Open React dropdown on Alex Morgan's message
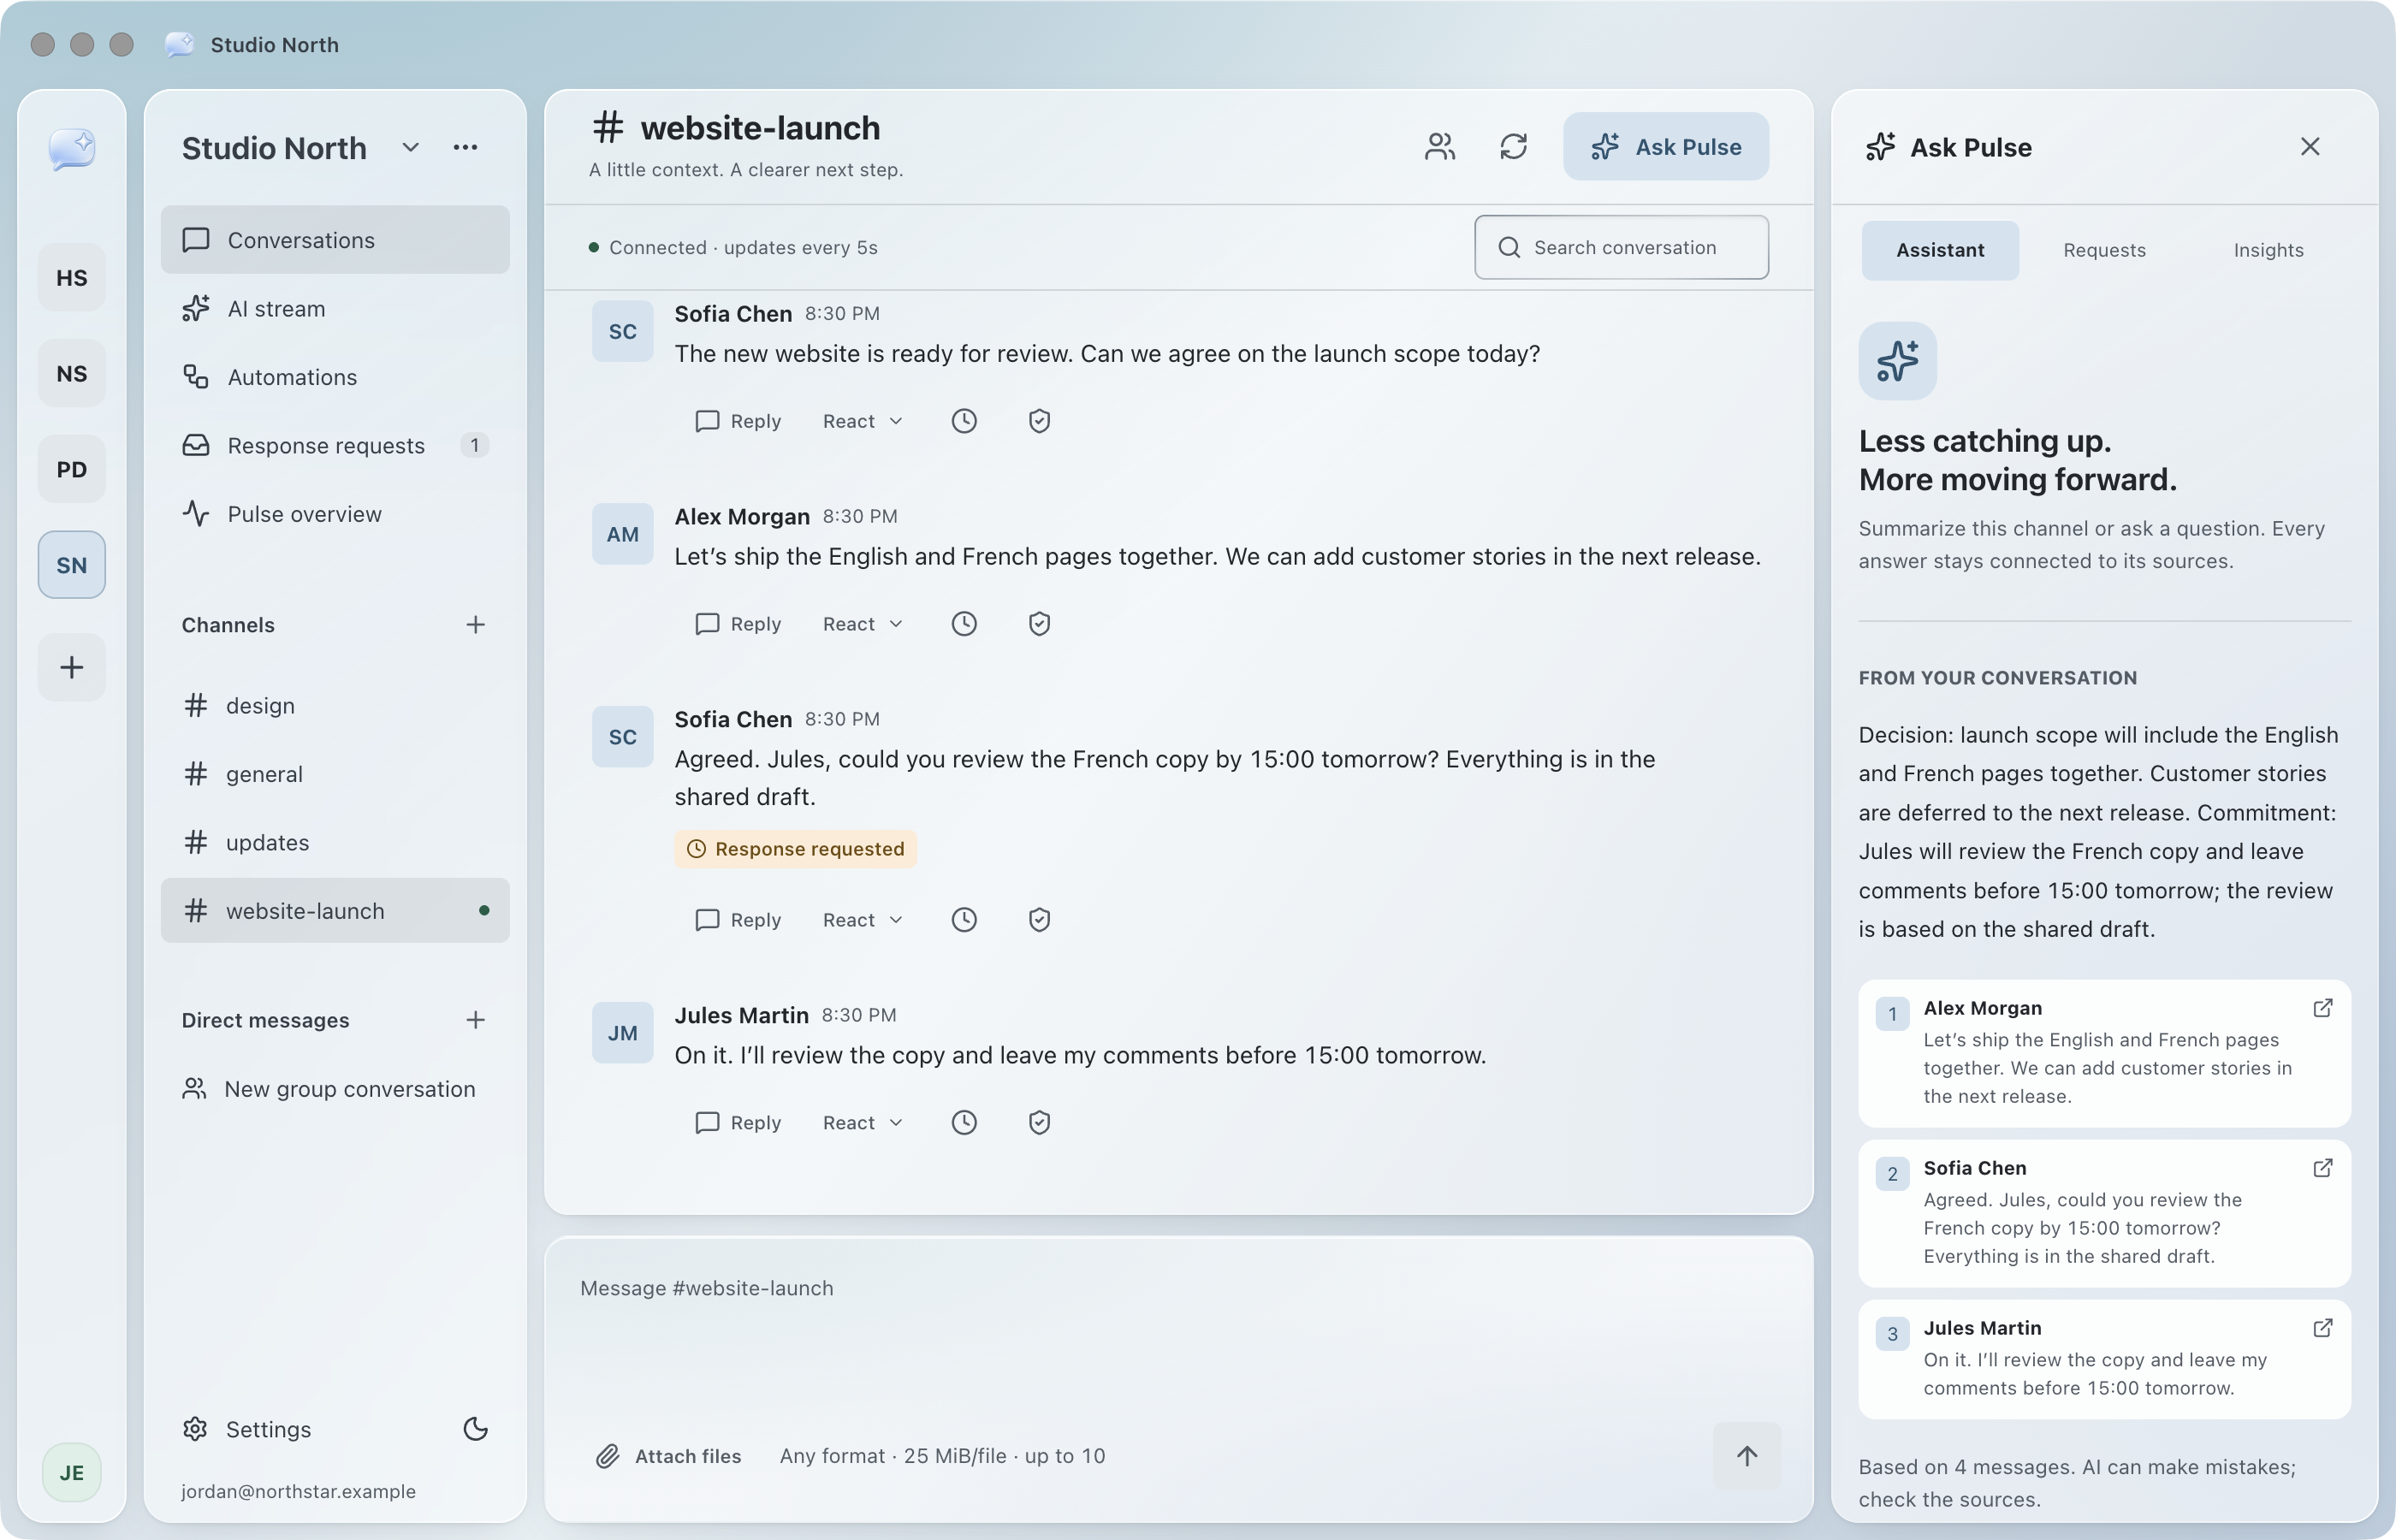 point(862,624)
